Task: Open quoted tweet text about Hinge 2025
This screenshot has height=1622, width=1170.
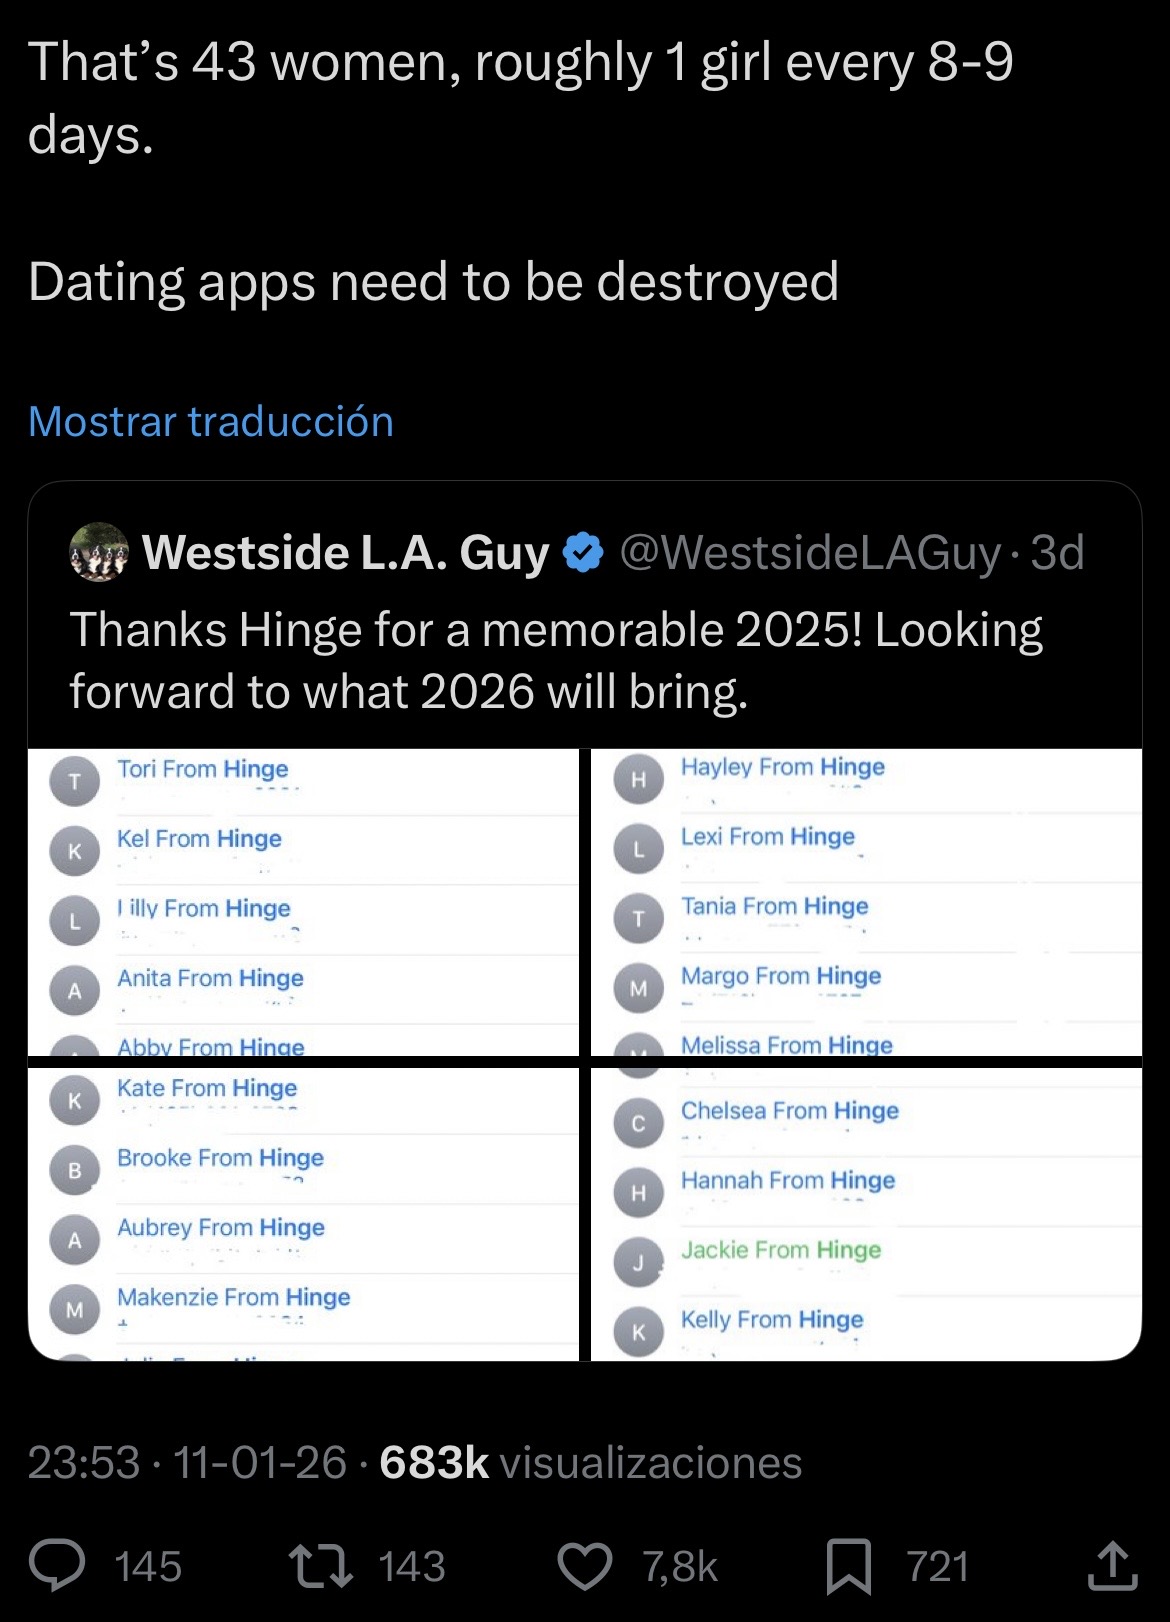Action: pyautogui.click(x=556, y=660)
